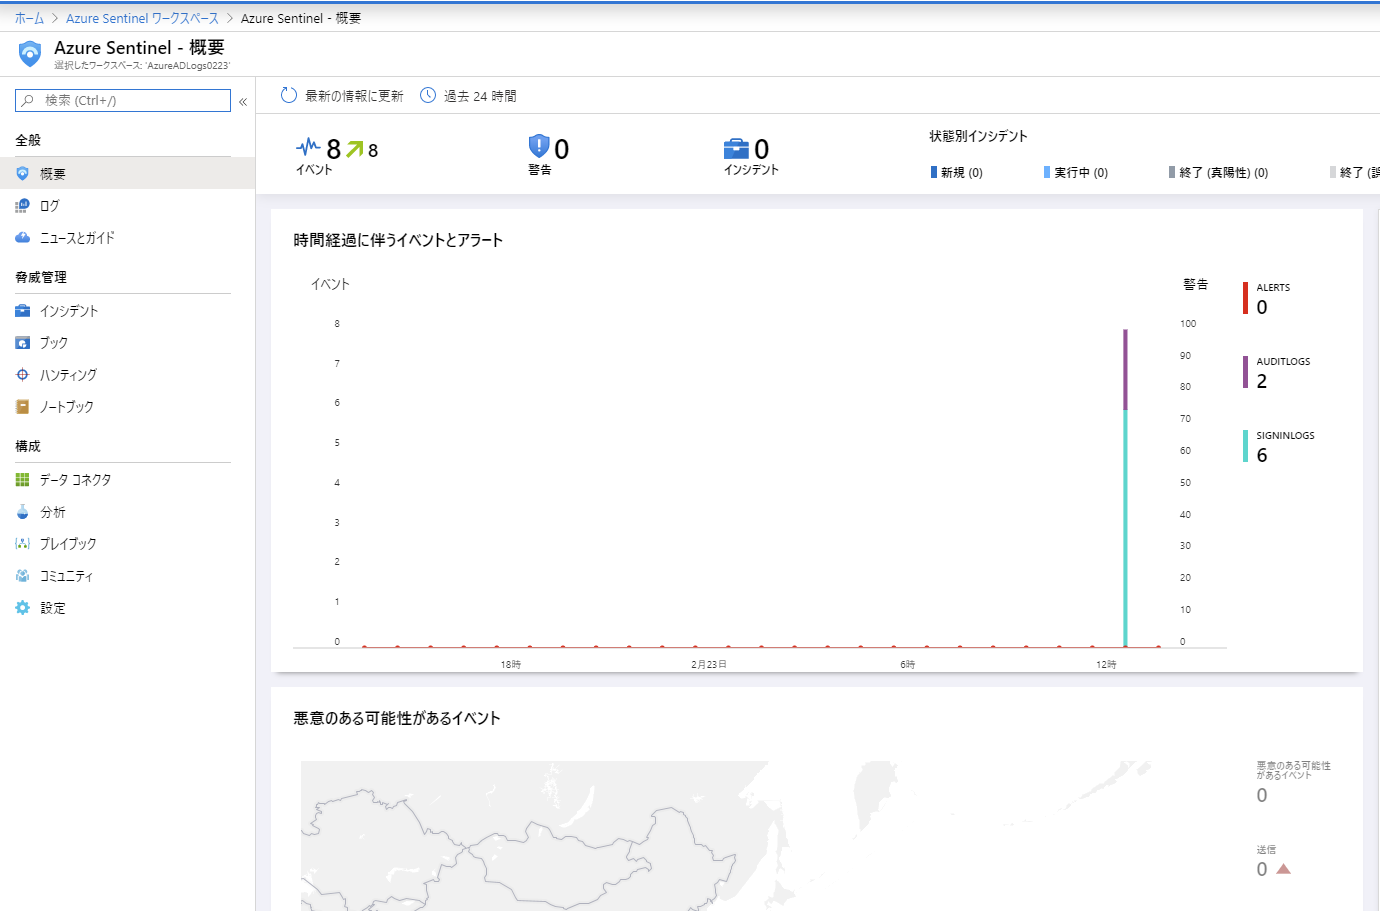Click the 設定 gear icon
Screen dimensions: 1380x912
[x=22, y=608]
